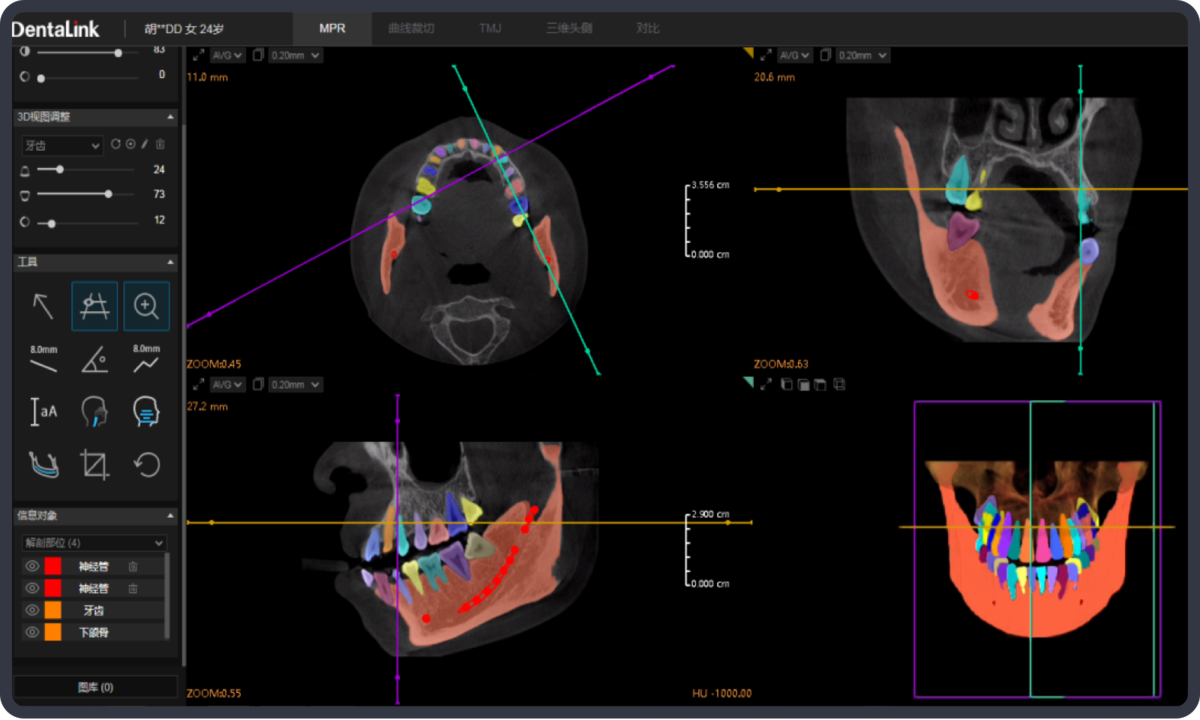The height and width of the screenshot is (720, 1200).
Task: Click the orange swatch of 牙齿
Action: pyautogui.click(x=53, y=610)
